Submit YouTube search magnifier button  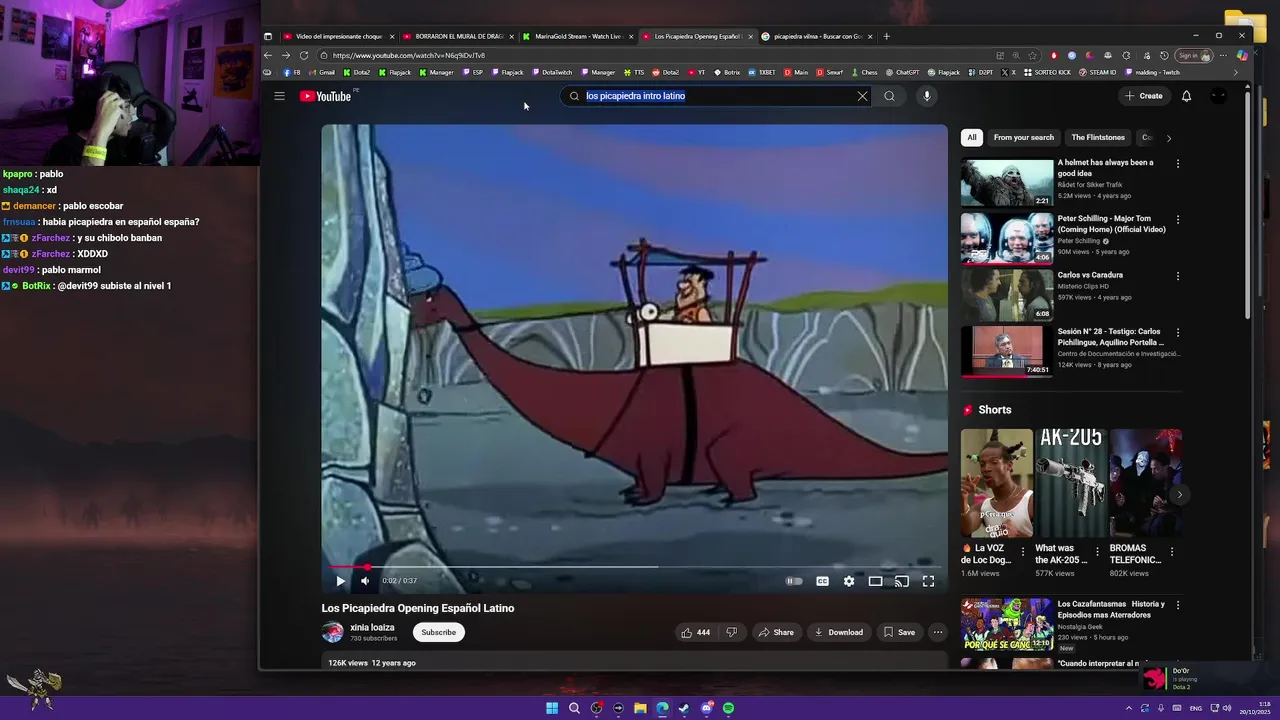(889, 96)
